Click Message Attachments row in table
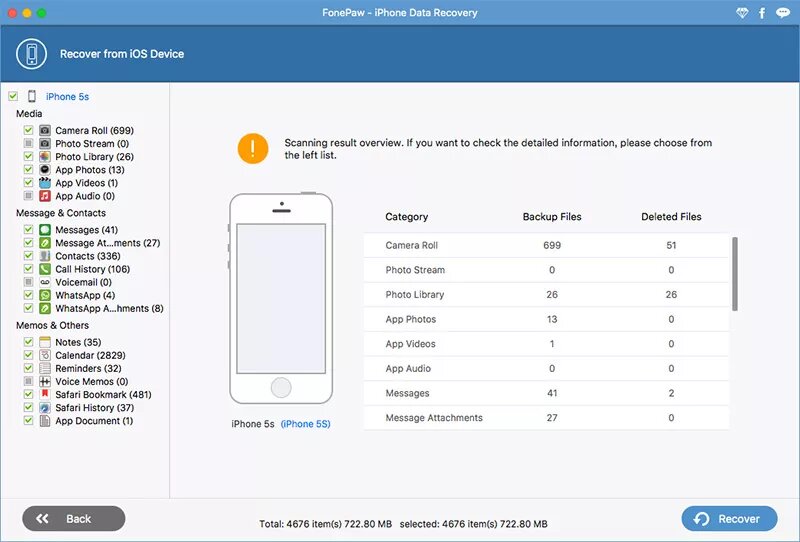 tap(546, 418)
